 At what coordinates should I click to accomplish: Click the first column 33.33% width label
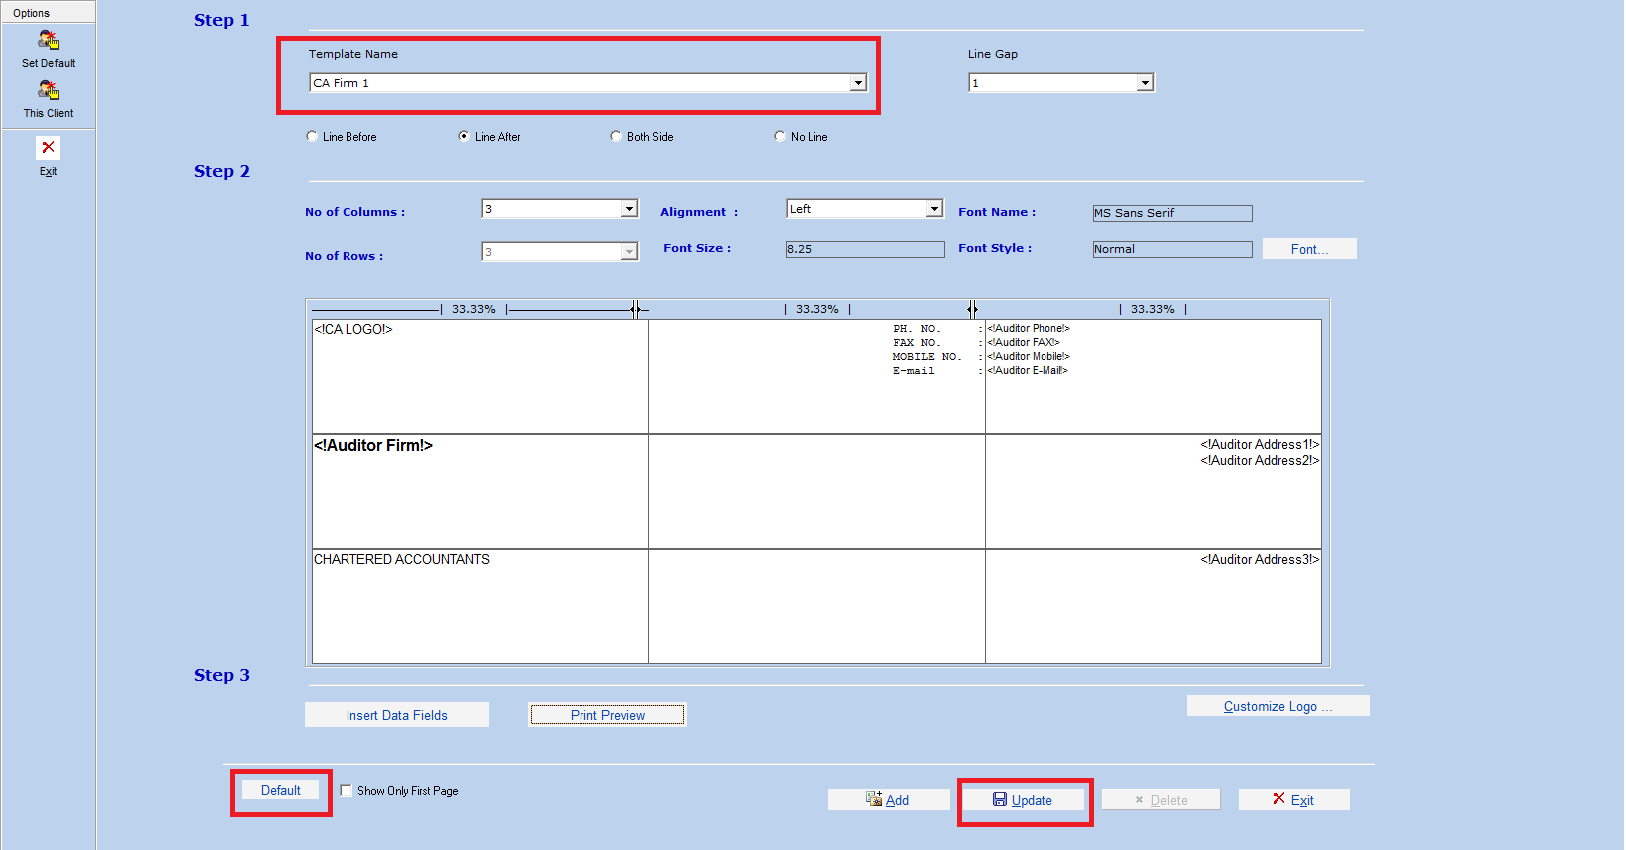(x=474, y=309)
